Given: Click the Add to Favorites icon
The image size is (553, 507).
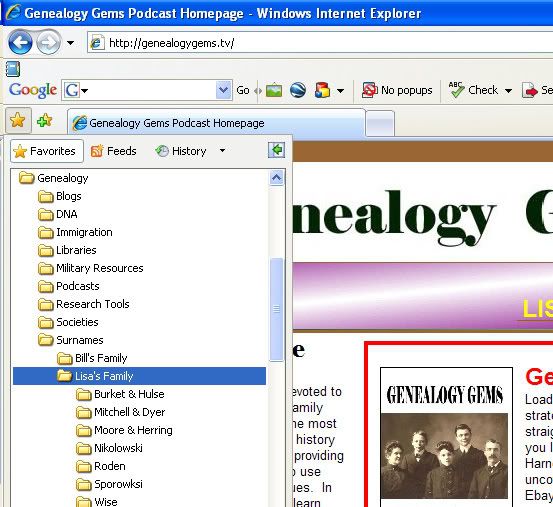Looking at the screenshot, I should [45, 121].
